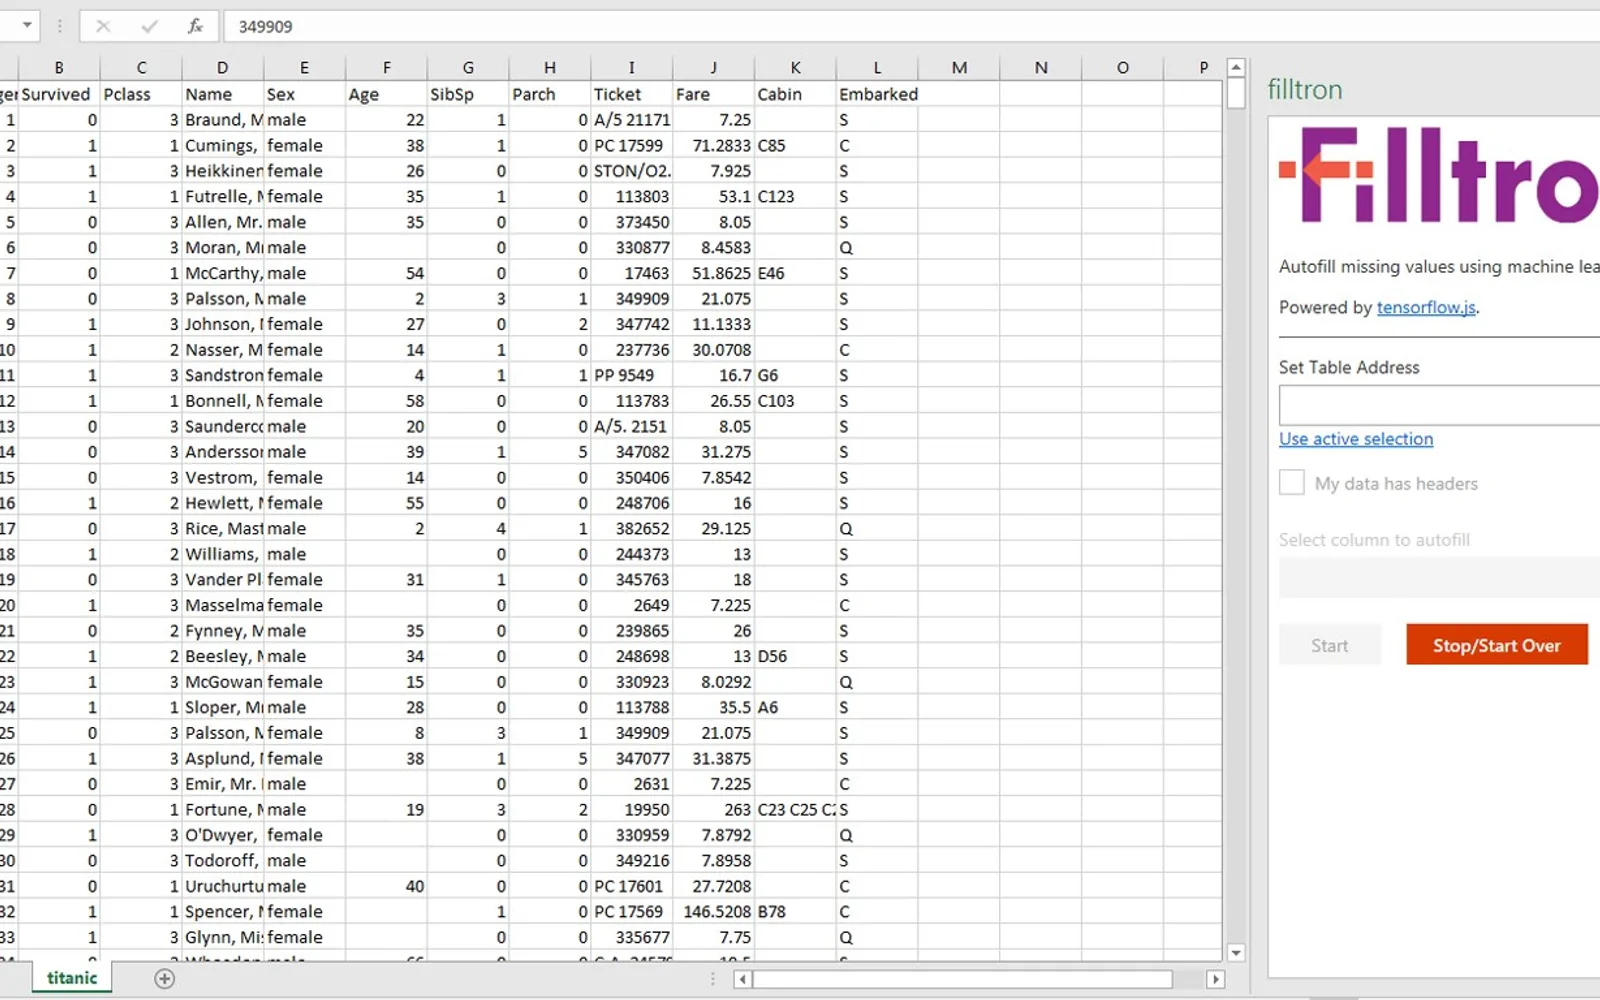This screenshot has height=1000, width=1600.
Task: Click the Cabin cell D56
Action: click(796, 656)
